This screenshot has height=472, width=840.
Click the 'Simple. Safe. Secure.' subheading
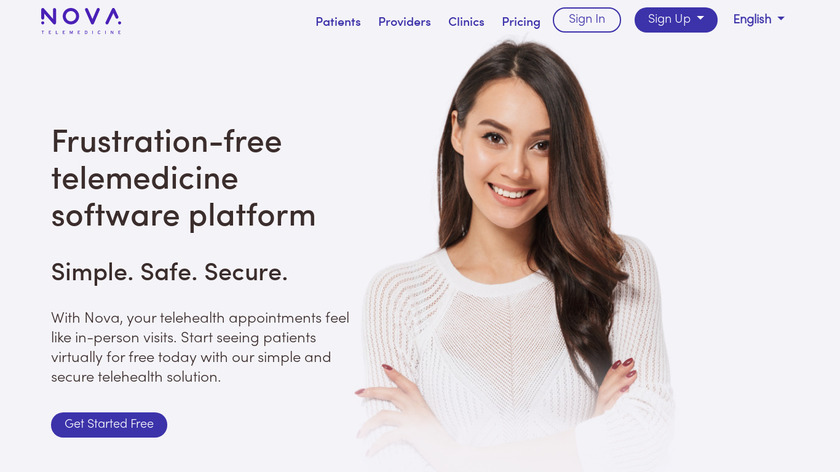169,272
